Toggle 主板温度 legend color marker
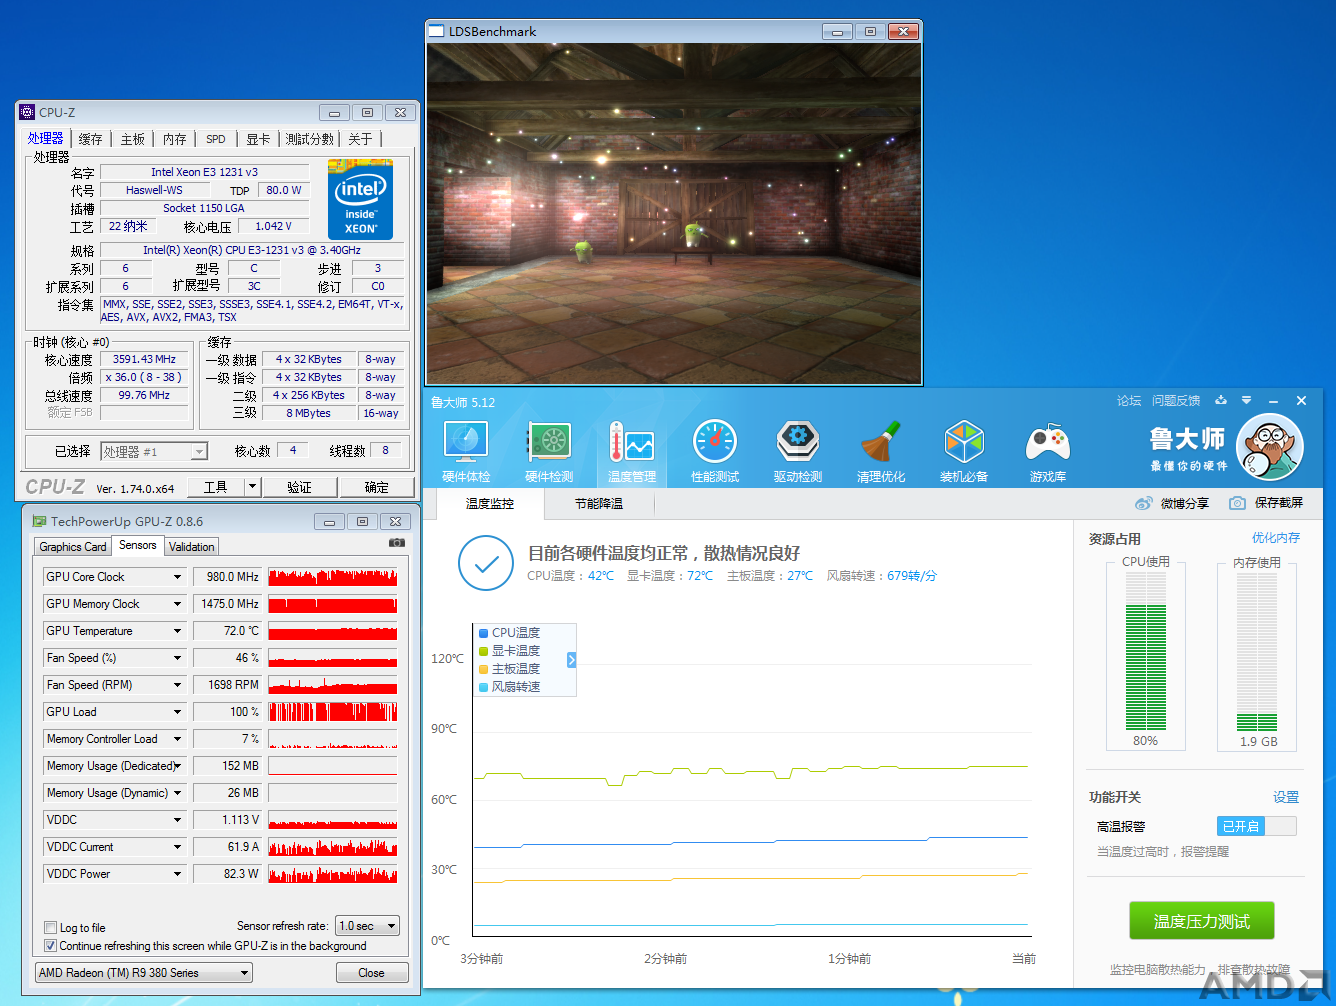 tap(484, 669)
